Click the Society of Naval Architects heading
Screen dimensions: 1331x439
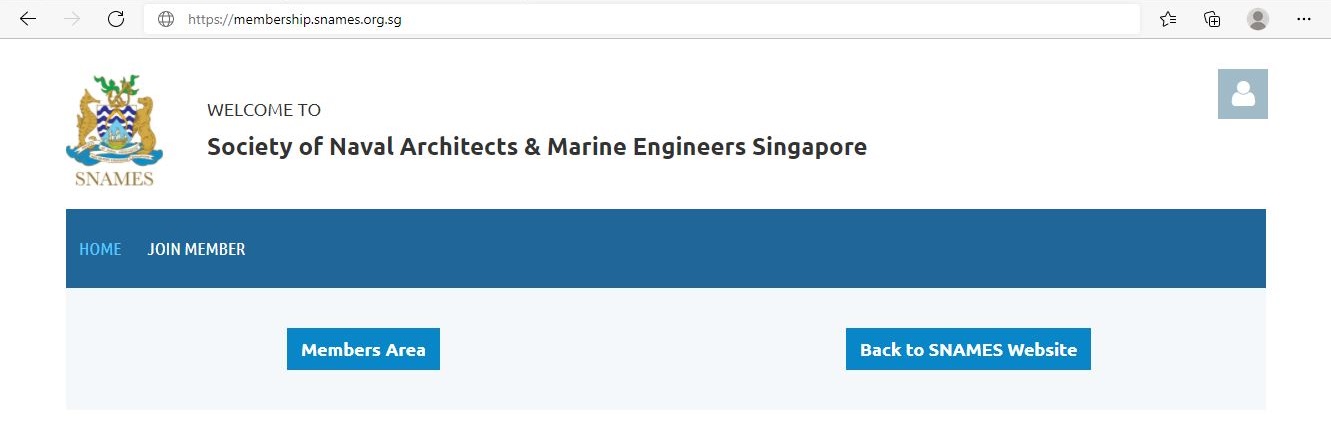point(537,147)
